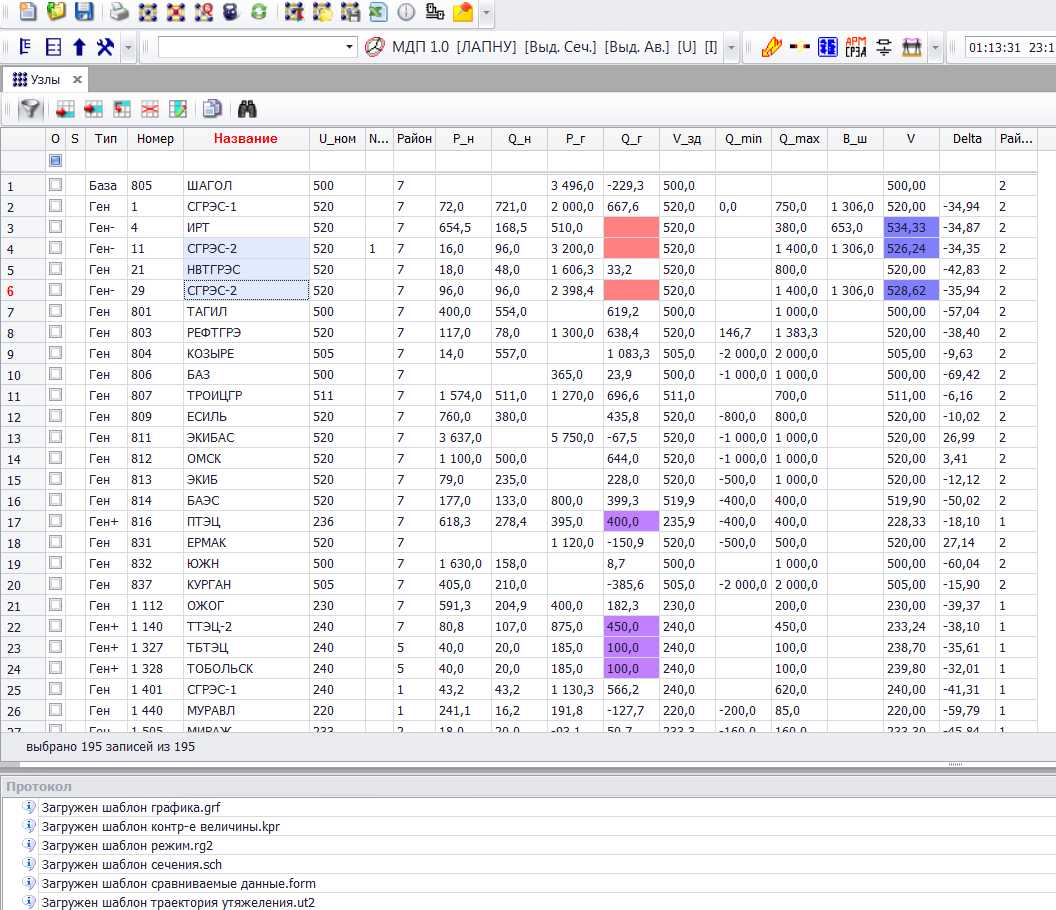Sort by the Название column header
The height and width of the screenshot is (910, 1056).
(x=246, y=139)
